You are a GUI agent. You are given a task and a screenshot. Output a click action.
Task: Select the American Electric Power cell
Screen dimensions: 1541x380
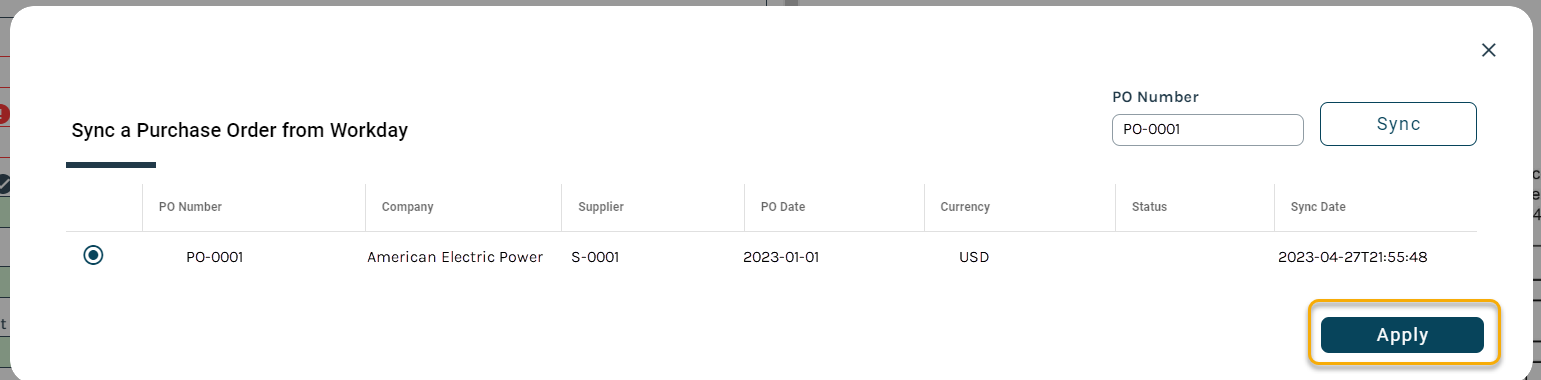(455, 257)
